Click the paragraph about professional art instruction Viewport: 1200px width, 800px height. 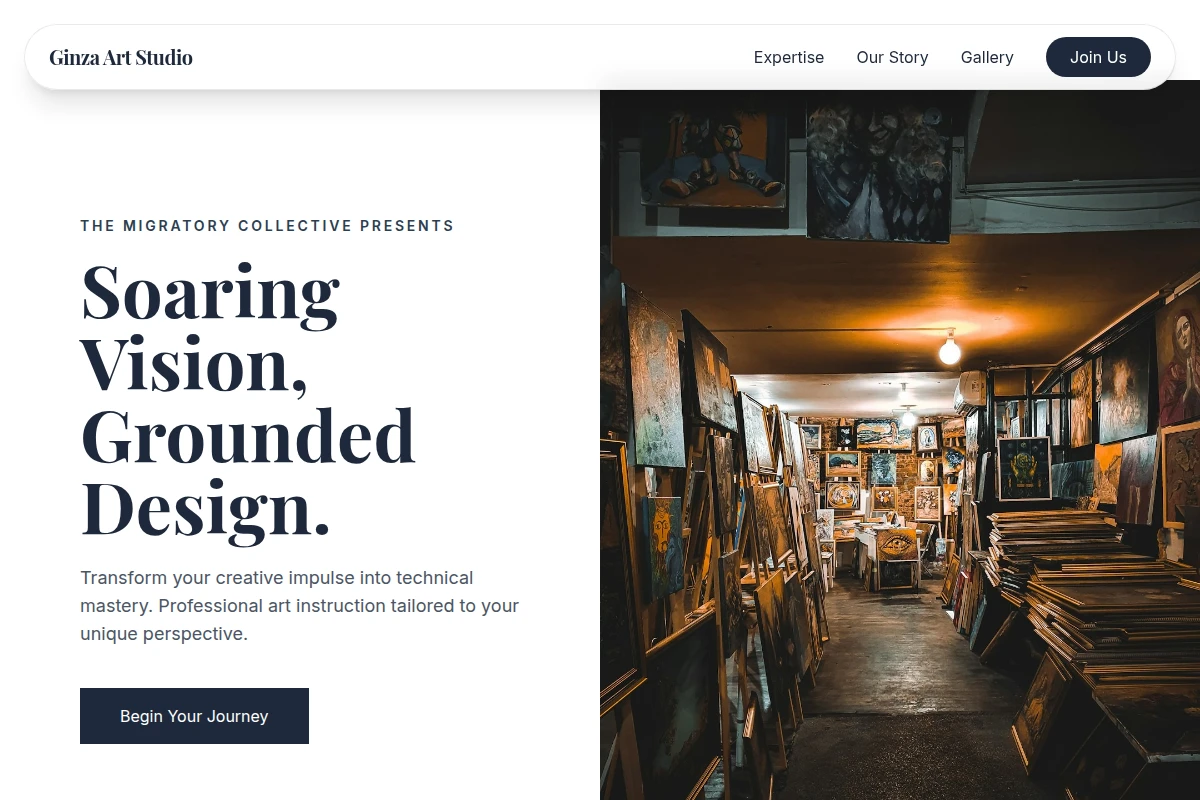click(x=300, y=605)
